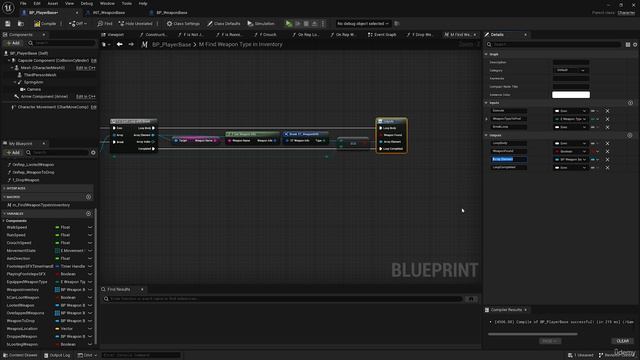This screenshot has height=360, width=640.
Task: Start Simulation mode
Action: coord(261,24)
